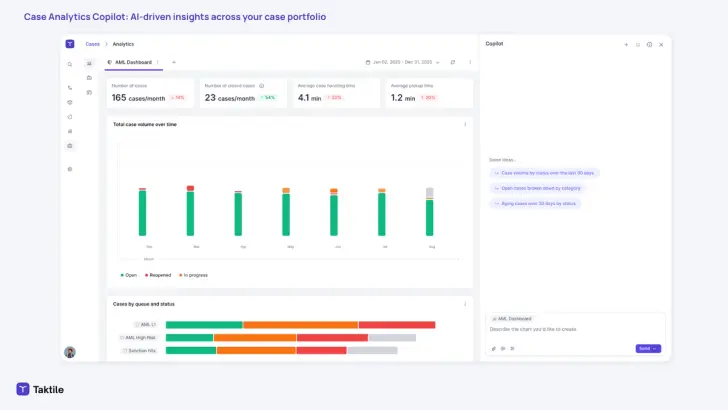Viewport: 728px width, 410px height.
Task: Open AML Dashboard tab options menu
Action: [158, 62]
